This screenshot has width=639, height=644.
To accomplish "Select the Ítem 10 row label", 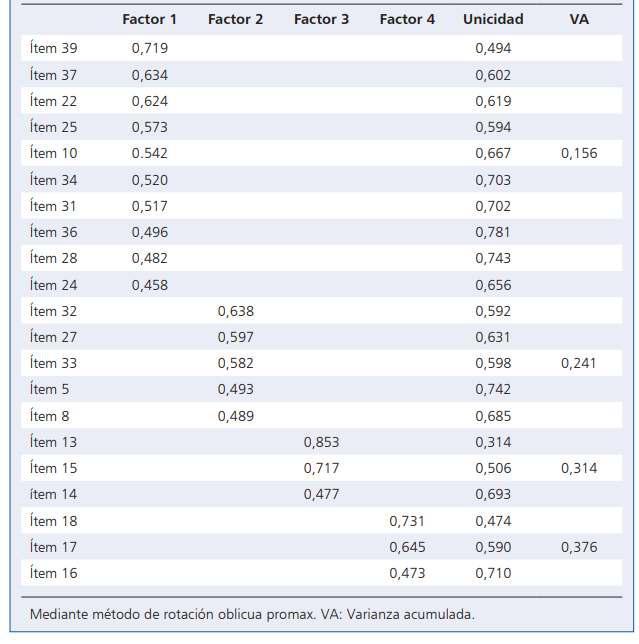I will coord(54,153).
